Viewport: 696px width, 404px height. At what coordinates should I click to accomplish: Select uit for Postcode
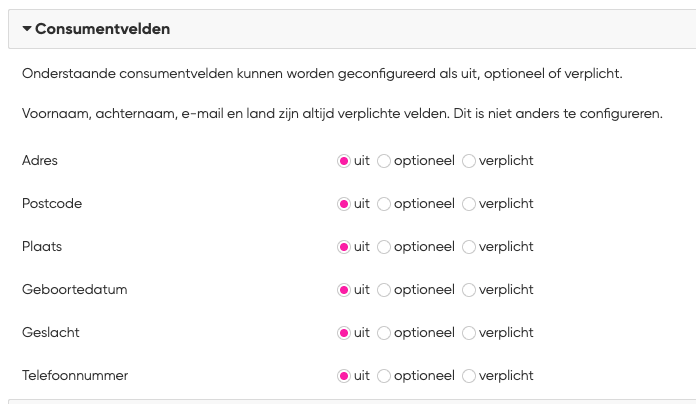[x=344, y=203]
